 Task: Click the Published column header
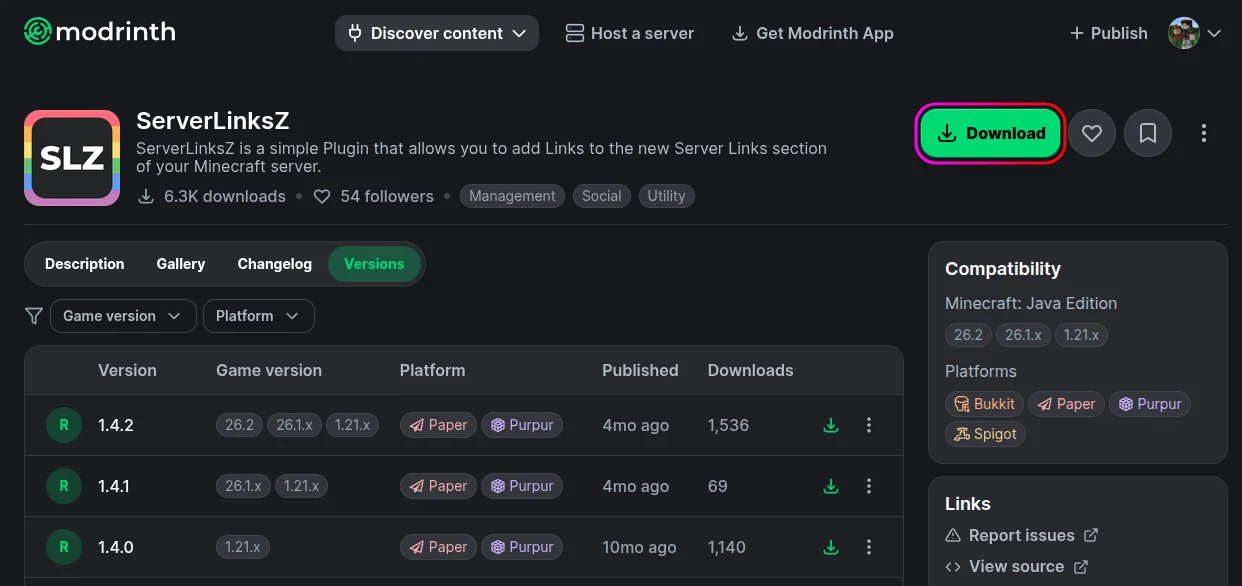click(640, 370)
